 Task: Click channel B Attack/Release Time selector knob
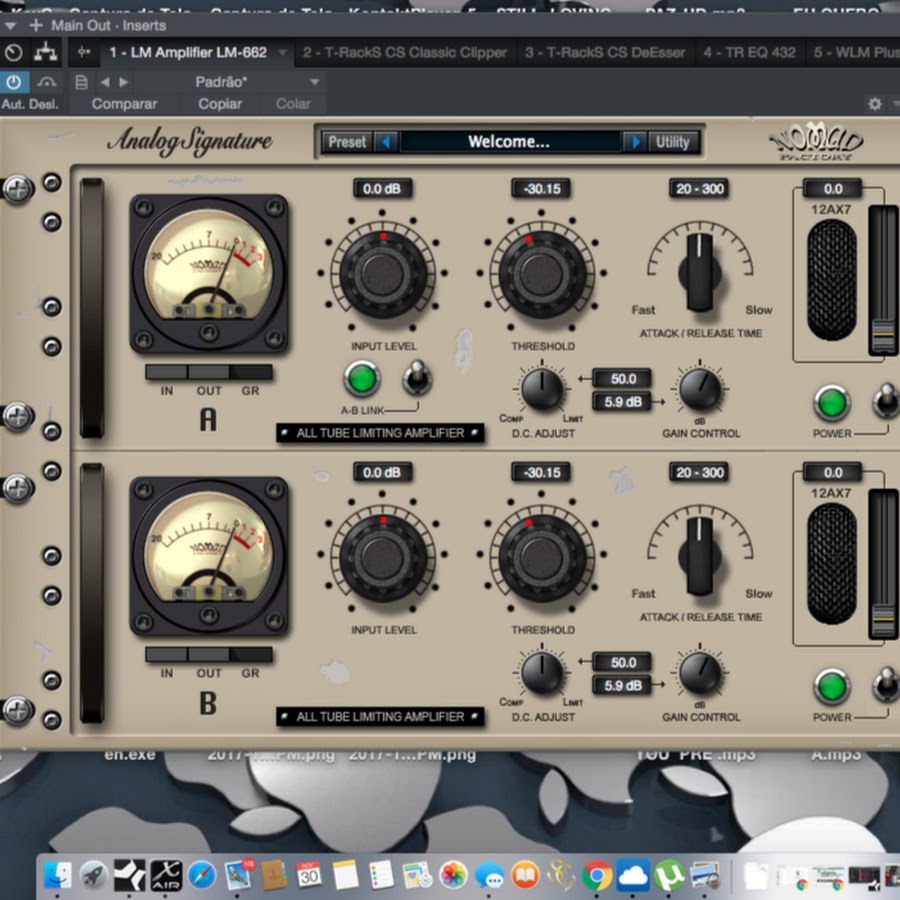point(700,555)
